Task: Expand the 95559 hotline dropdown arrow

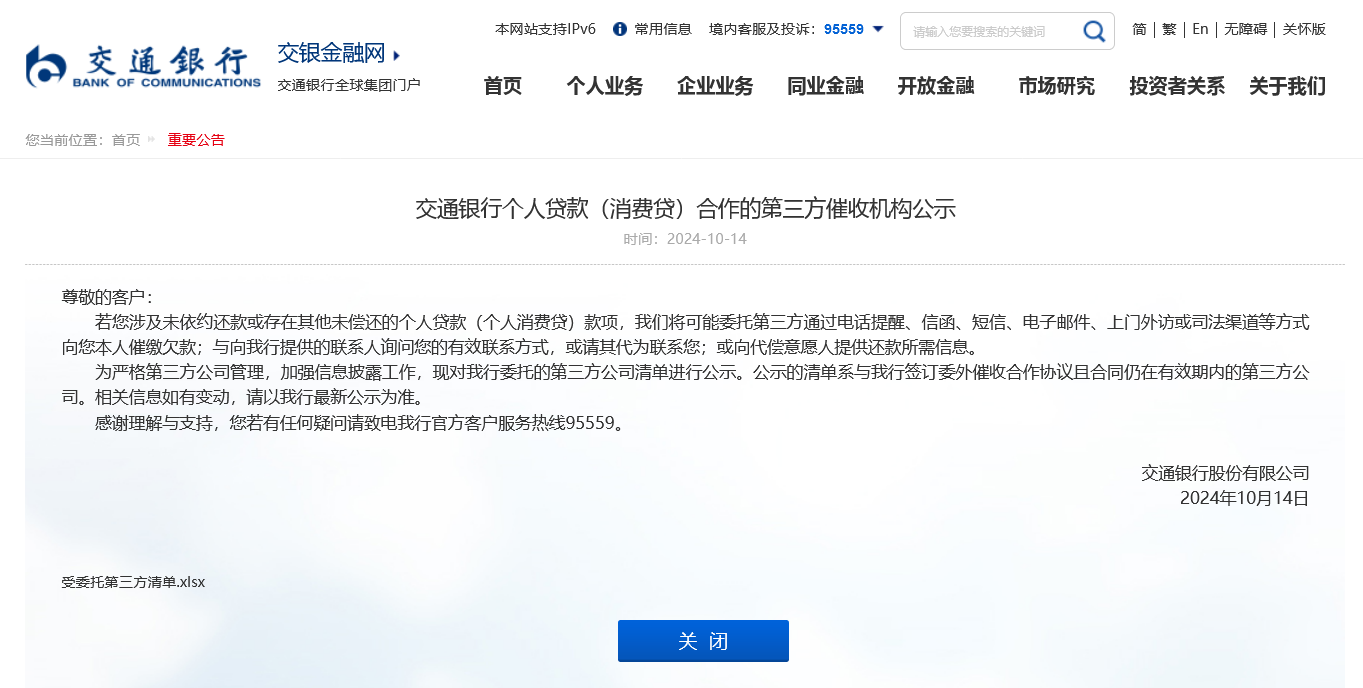Action: (x=878, y=29)
